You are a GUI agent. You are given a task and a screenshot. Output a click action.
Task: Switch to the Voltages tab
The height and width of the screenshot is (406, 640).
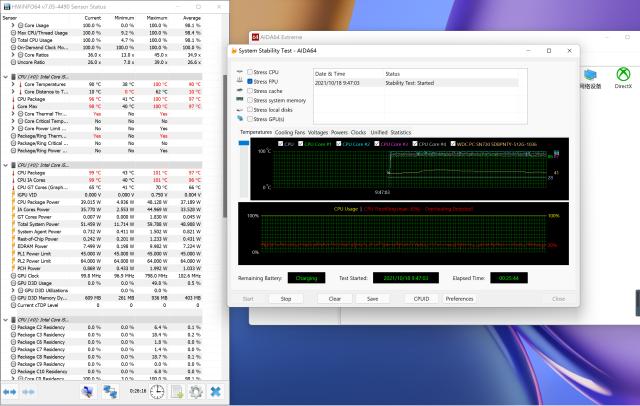pyautogui.click(x=318, y=132)
